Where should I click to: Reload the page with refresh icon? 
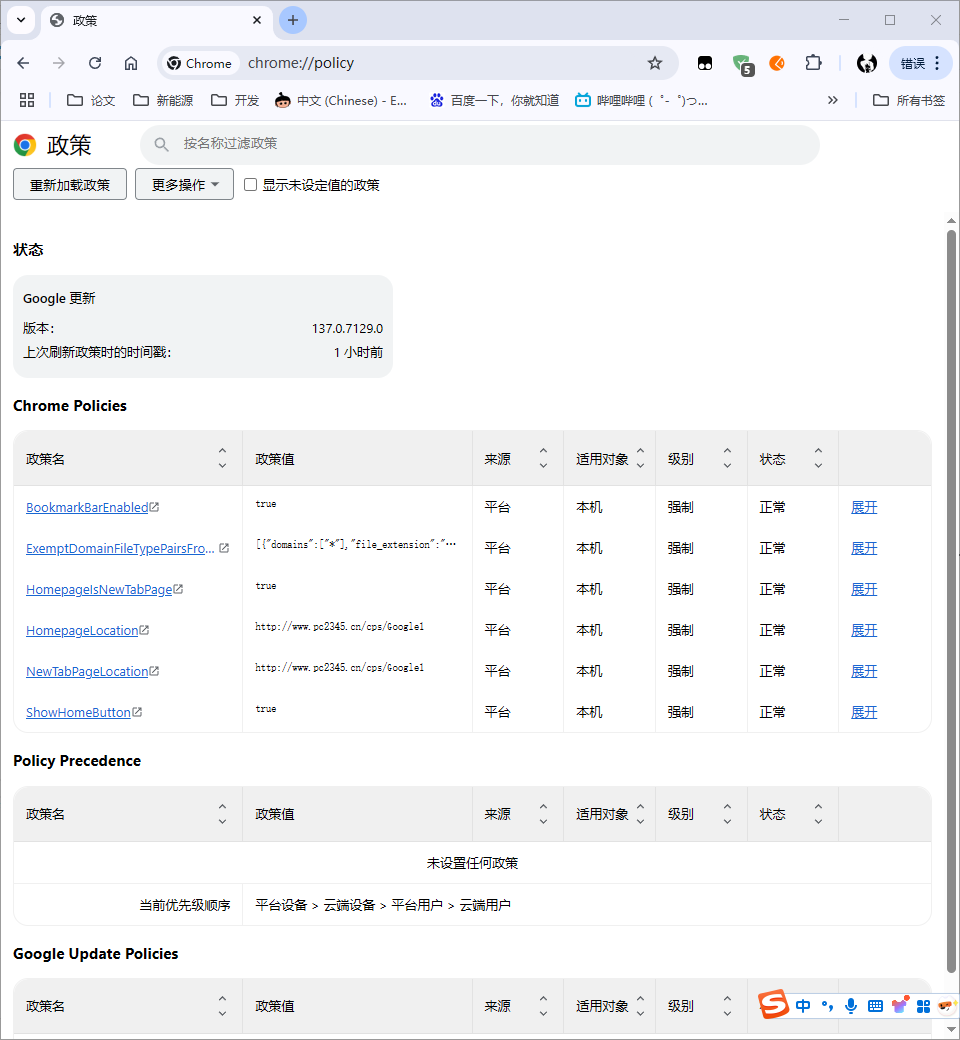tap(95, 63)
